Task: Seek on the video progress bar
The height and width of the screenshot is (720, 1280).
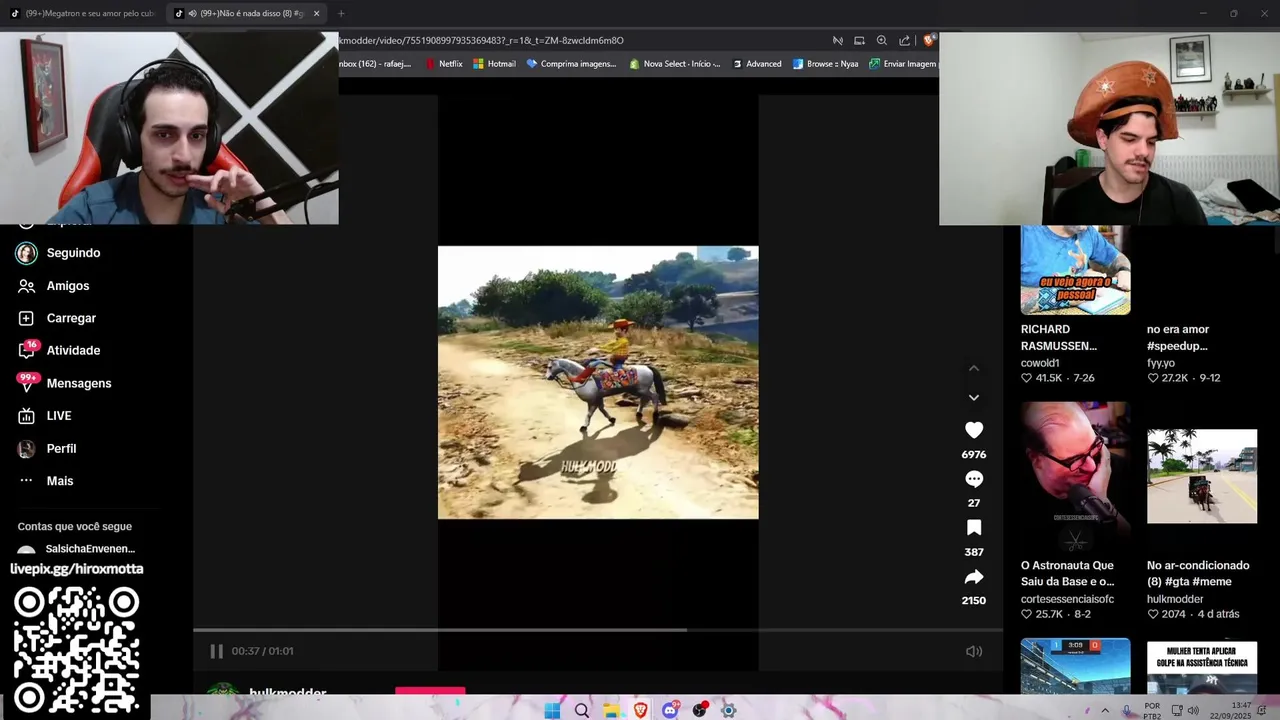Action: point(598,630)
